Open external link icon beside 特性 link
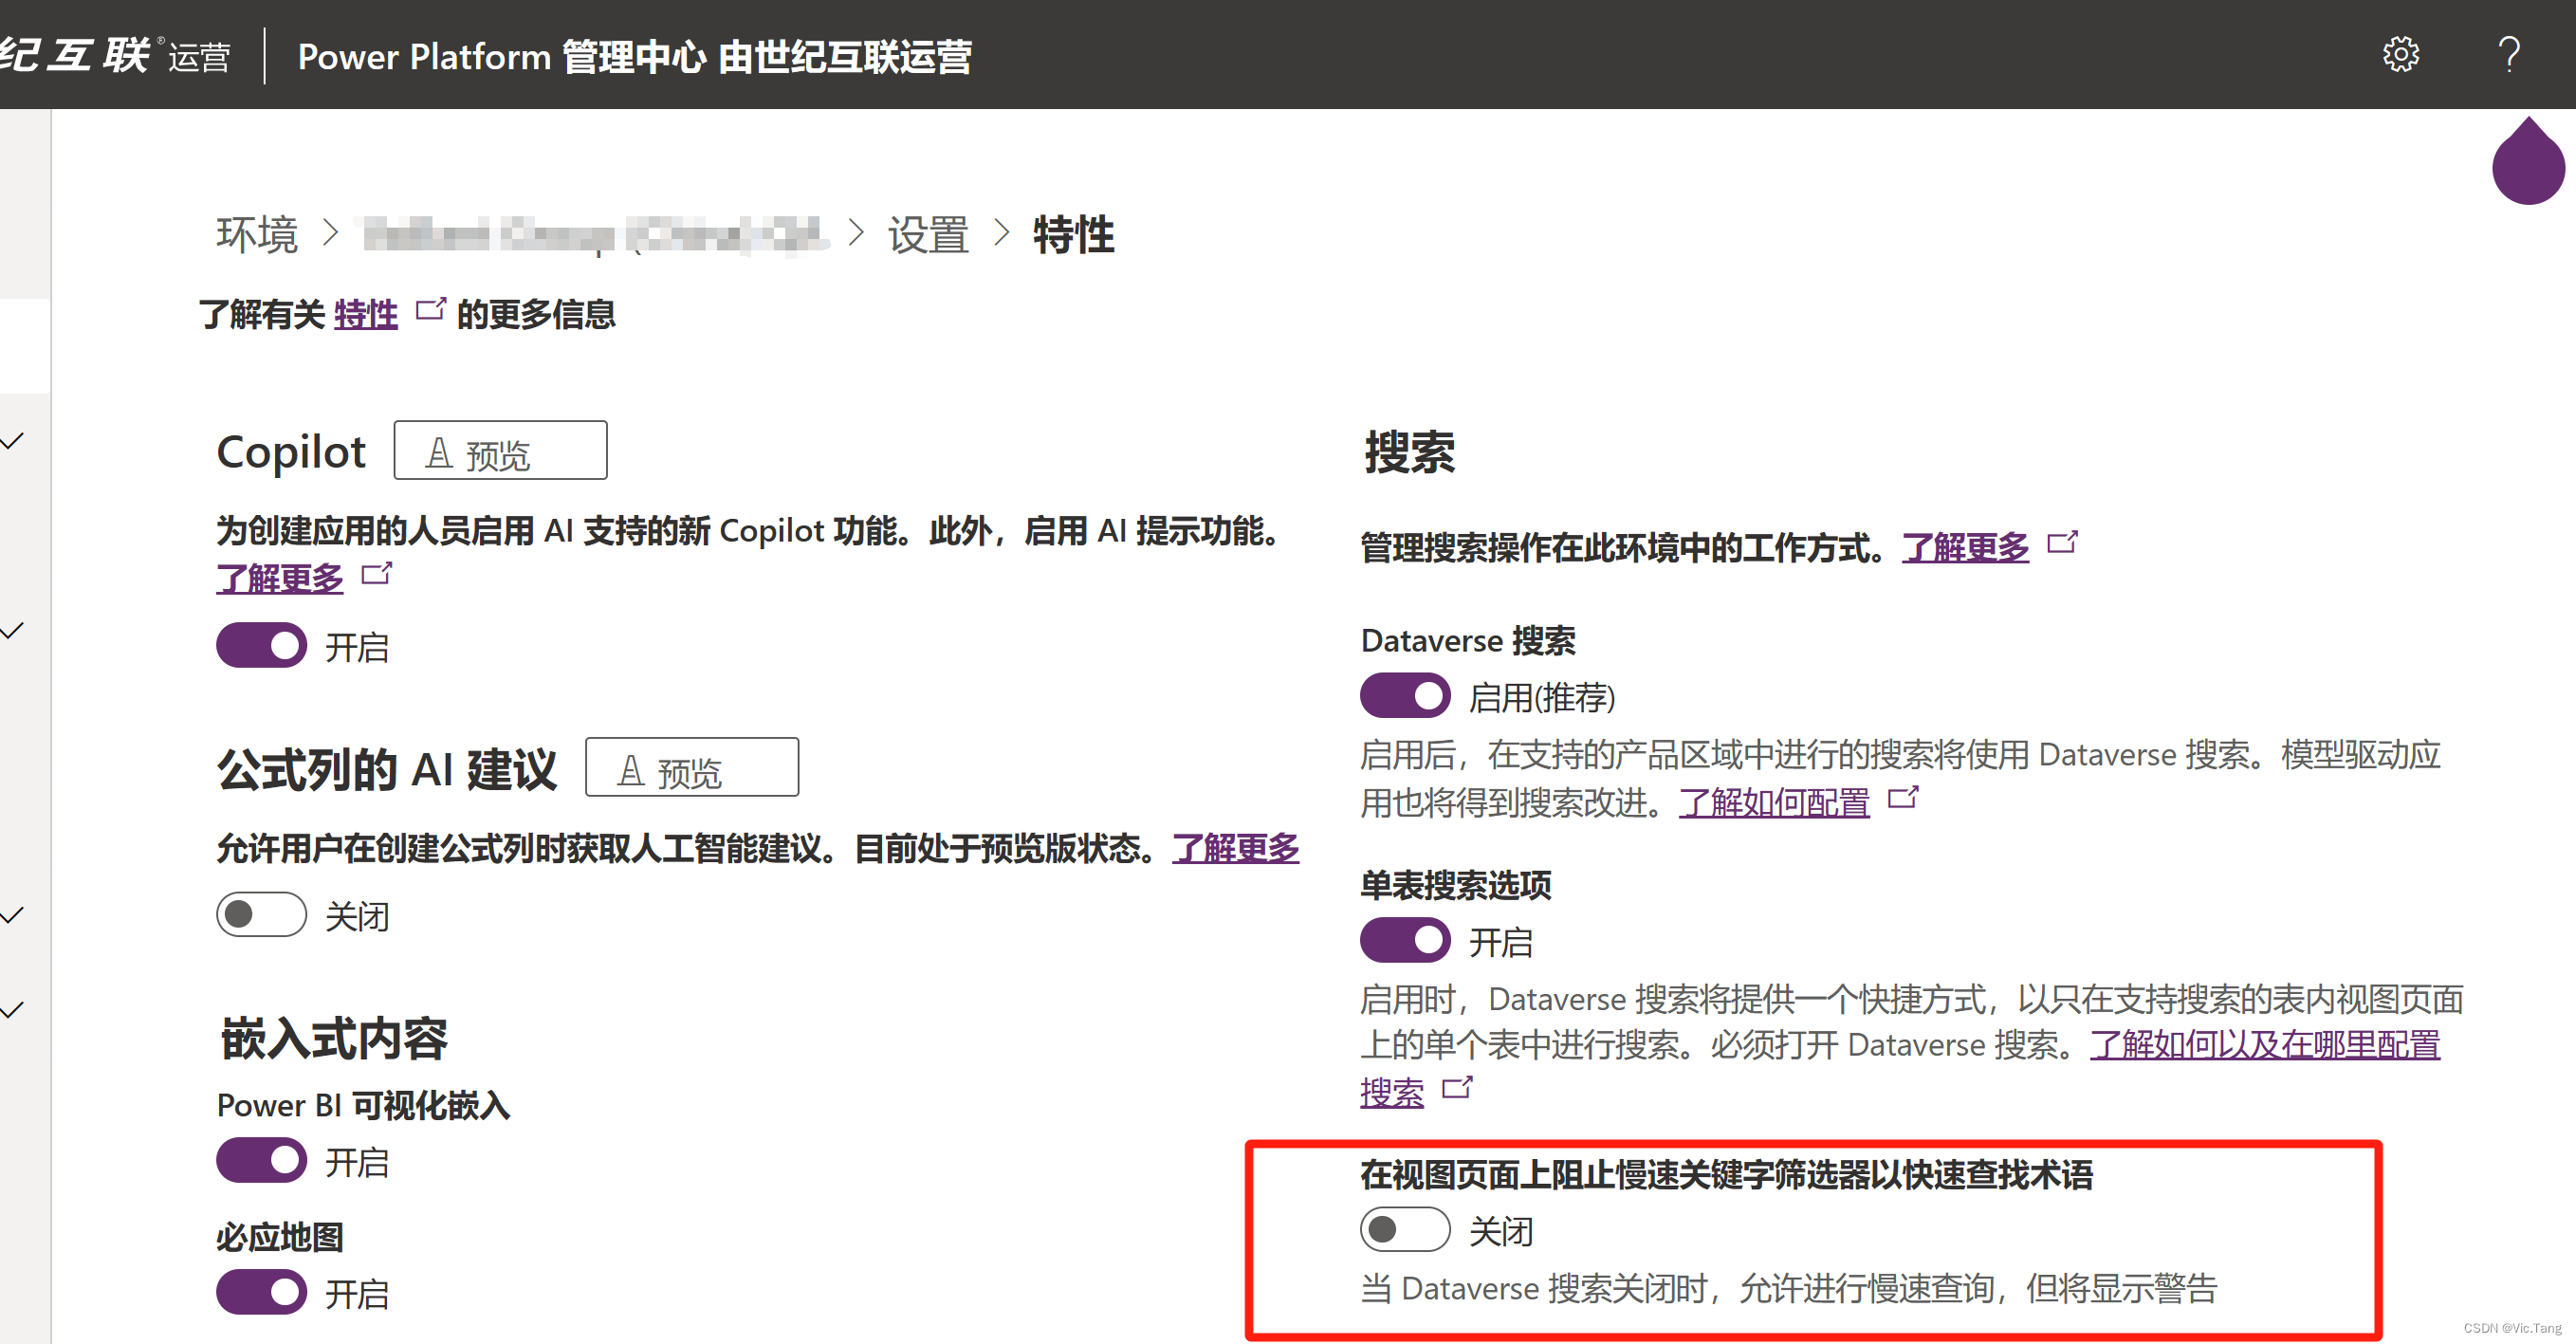The height and width of the screenshot is (1344, 2576). (431, 309)
